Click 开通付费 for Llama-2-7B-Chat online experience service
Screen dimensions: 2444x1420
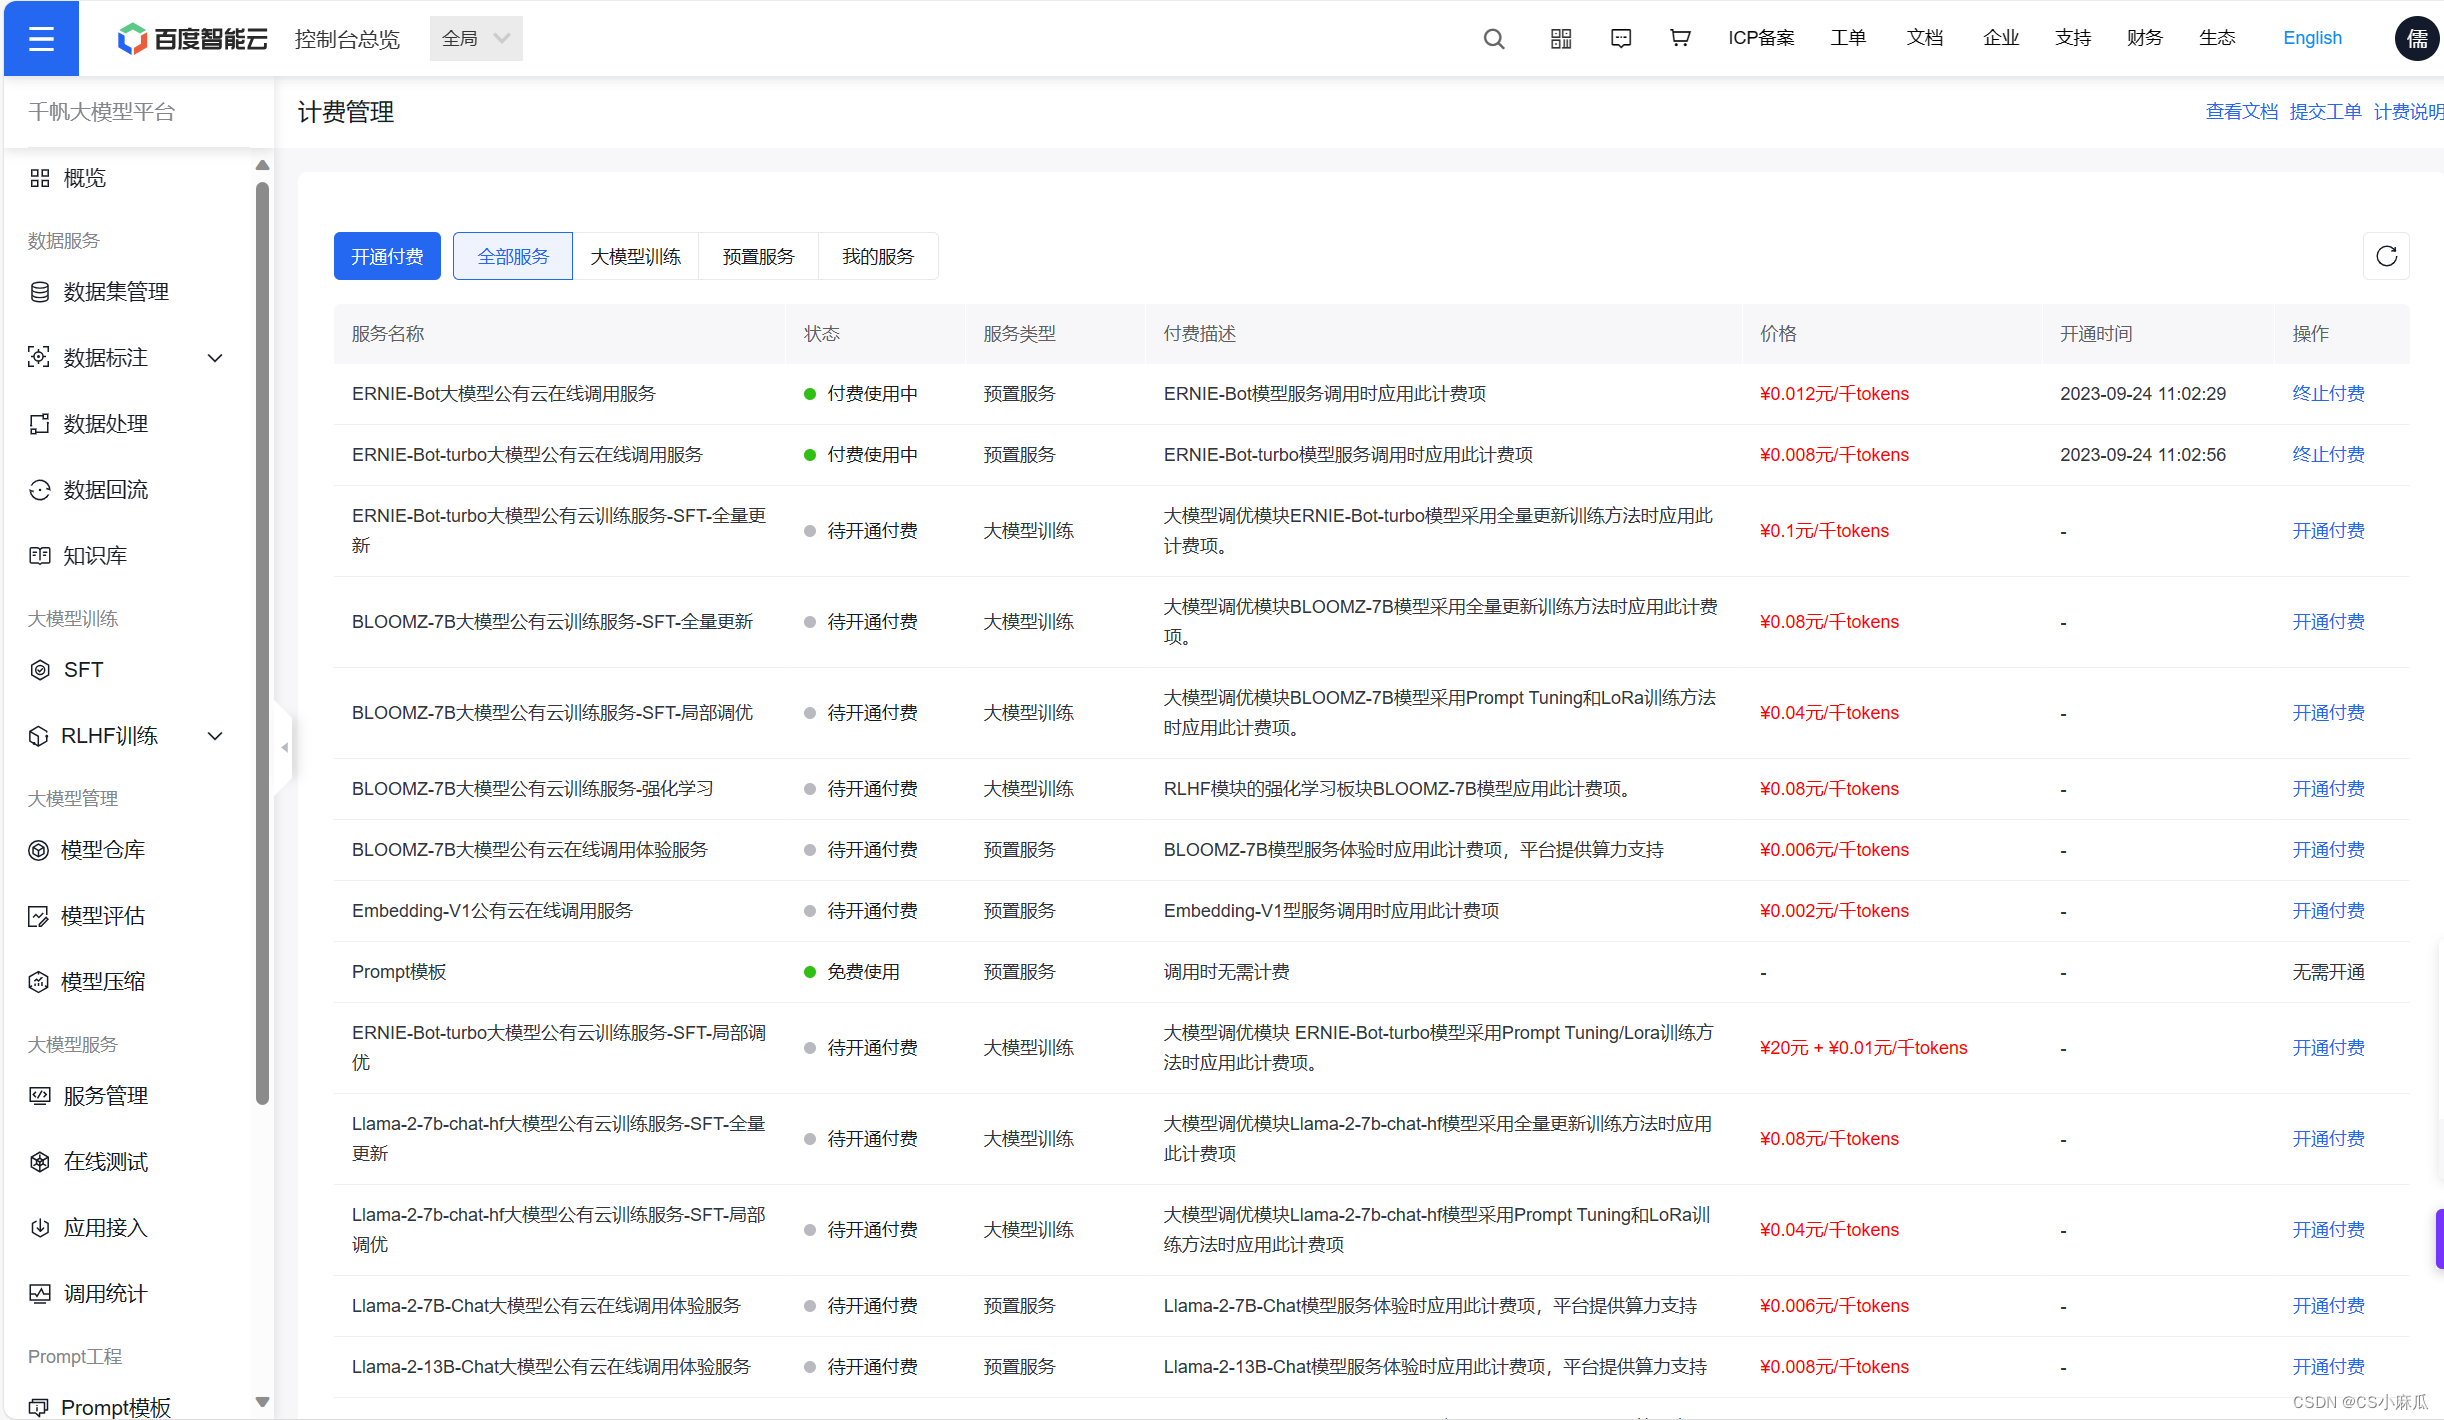2328,1306
